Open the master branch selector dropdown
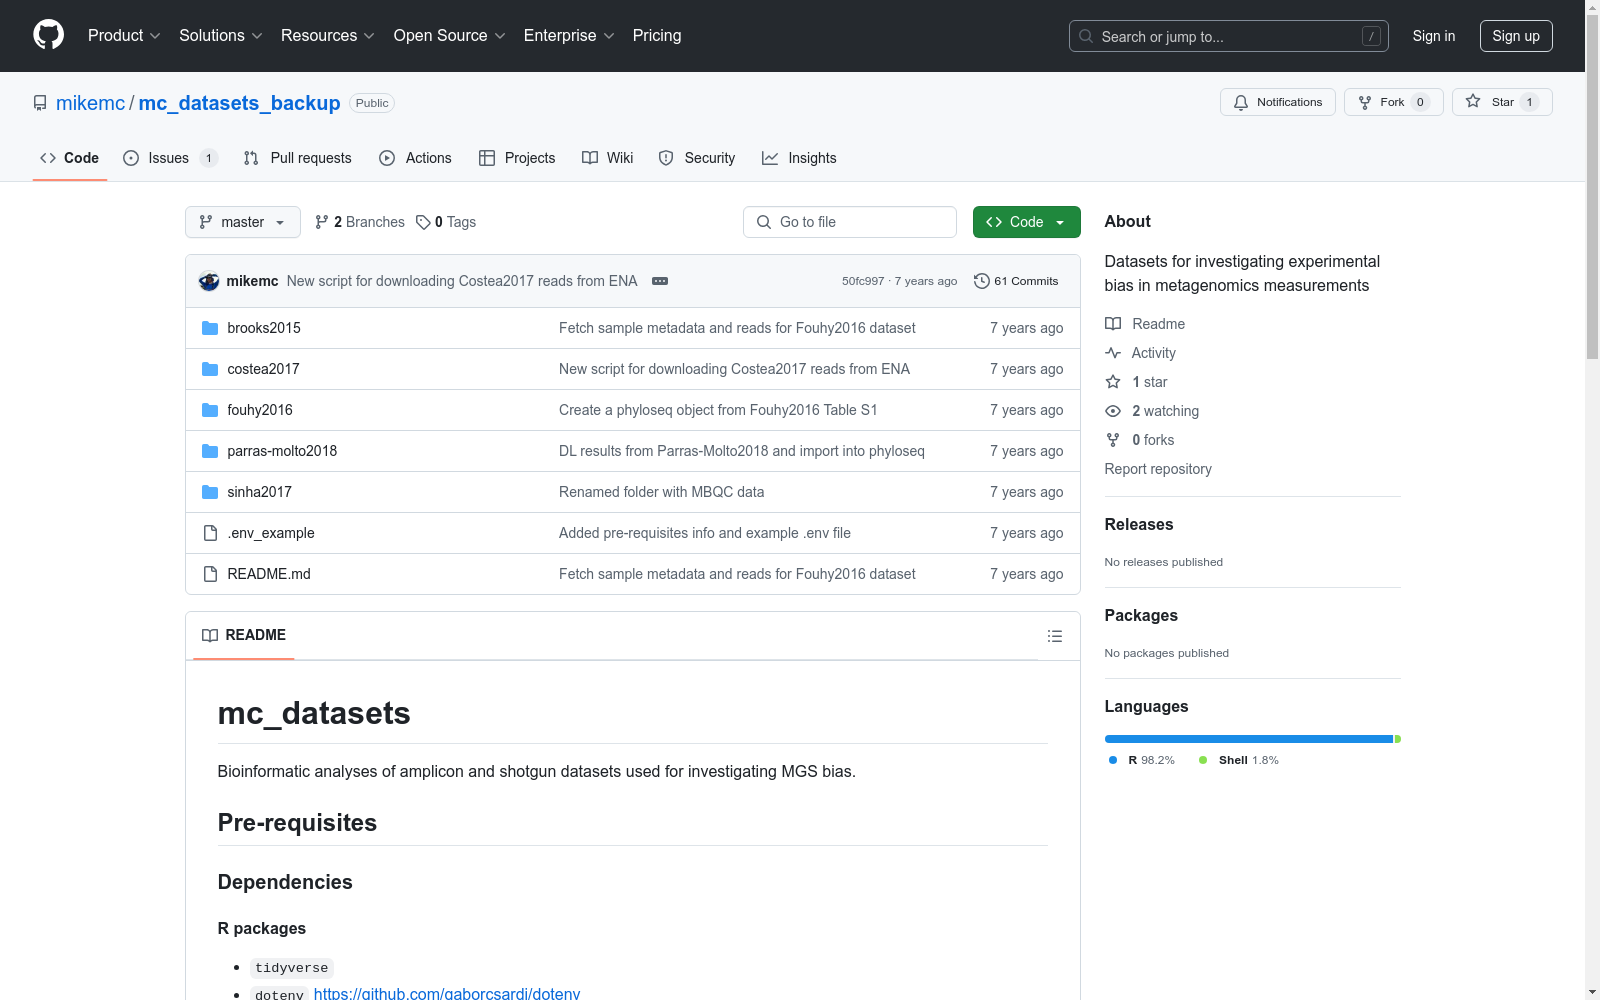The height and width of the screenshot is (1000, 1600). tap(243, 222)
